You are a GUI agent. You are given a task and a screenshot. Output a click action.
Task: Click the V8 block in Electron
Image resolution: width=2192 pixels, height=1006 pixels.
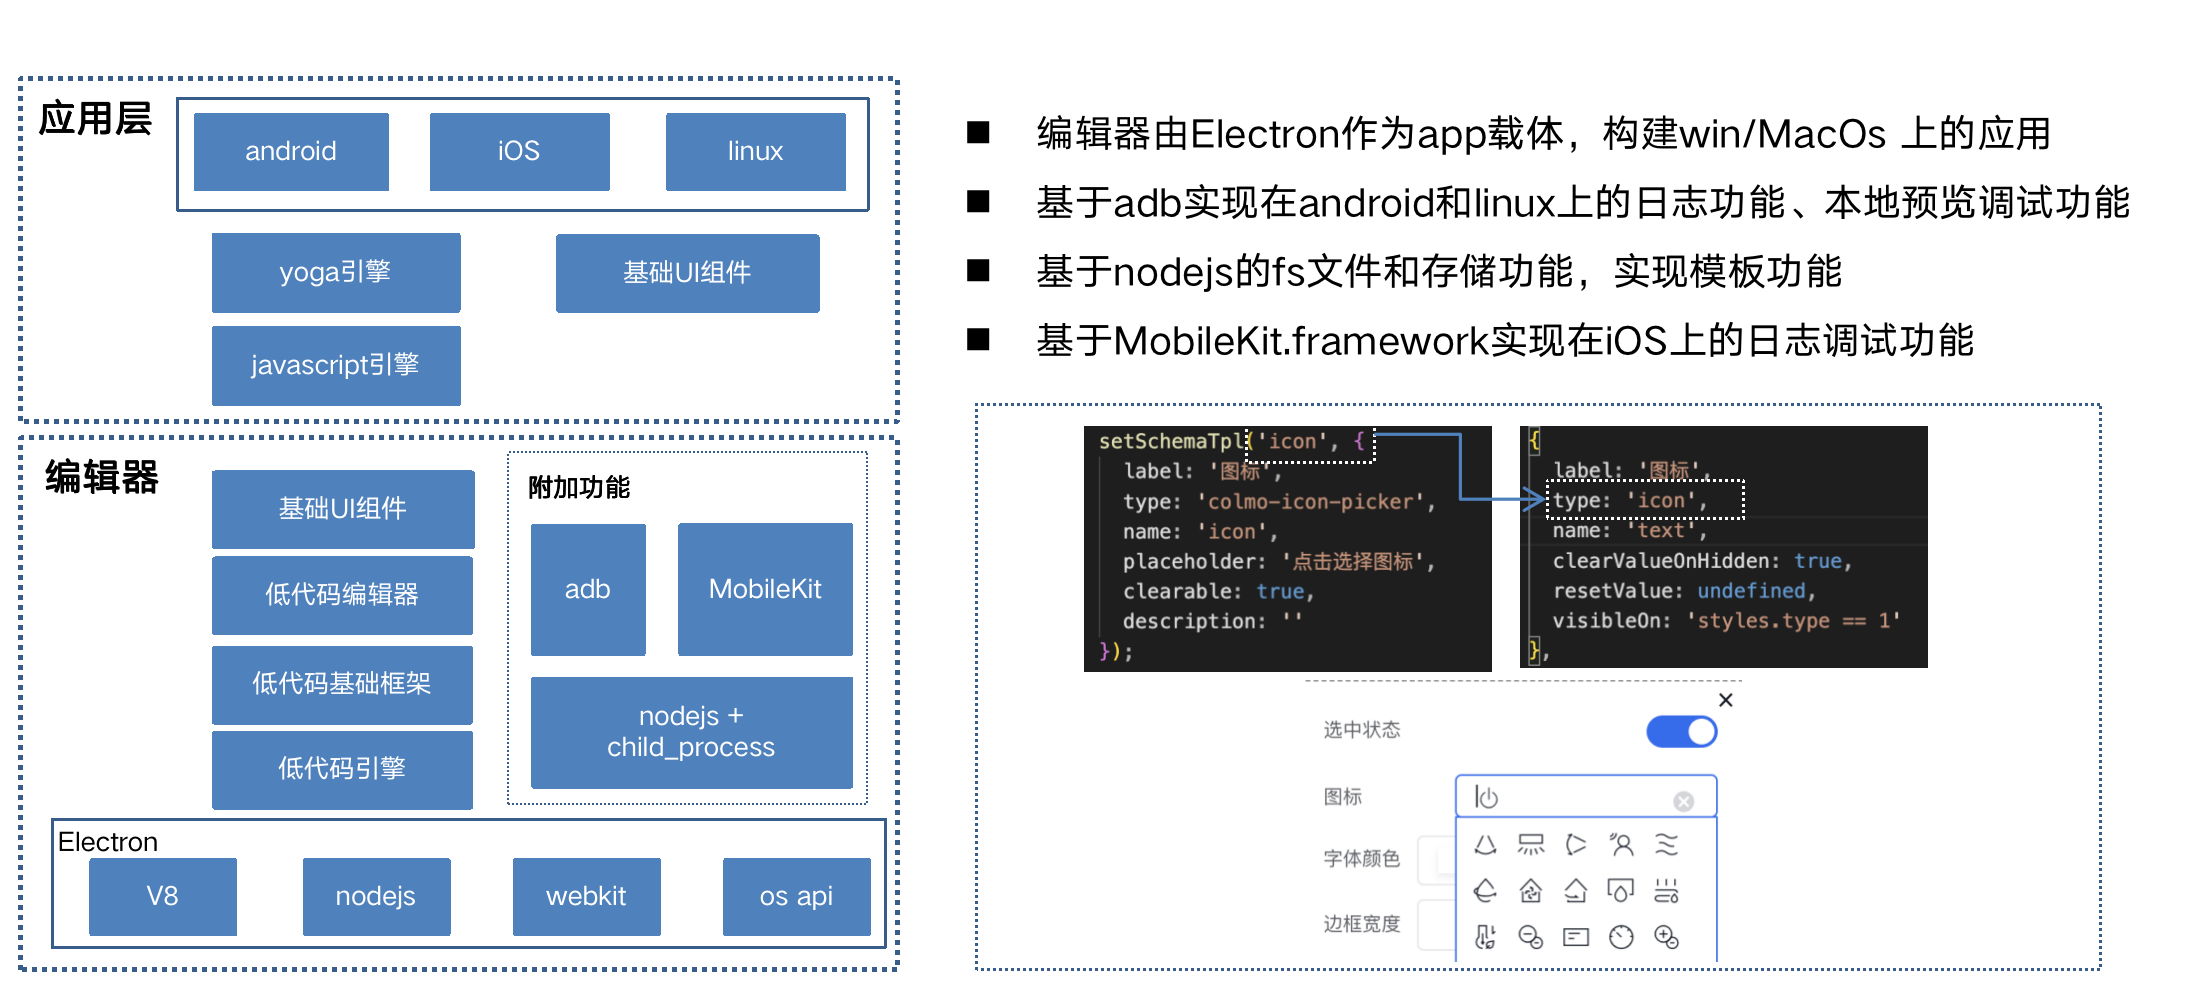163,896
